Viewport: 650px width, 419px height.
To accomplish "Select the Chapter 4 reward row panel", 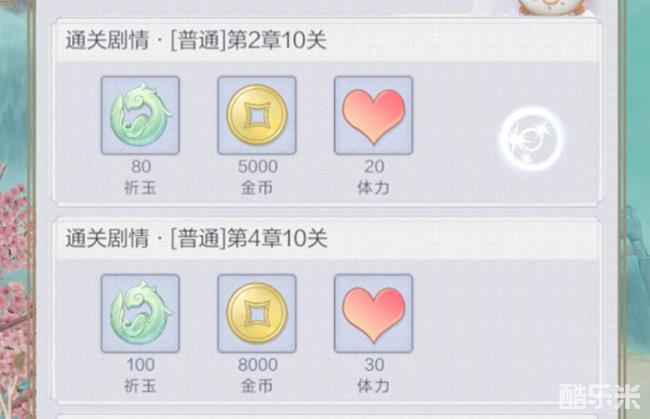I will (x=327, y=310).
